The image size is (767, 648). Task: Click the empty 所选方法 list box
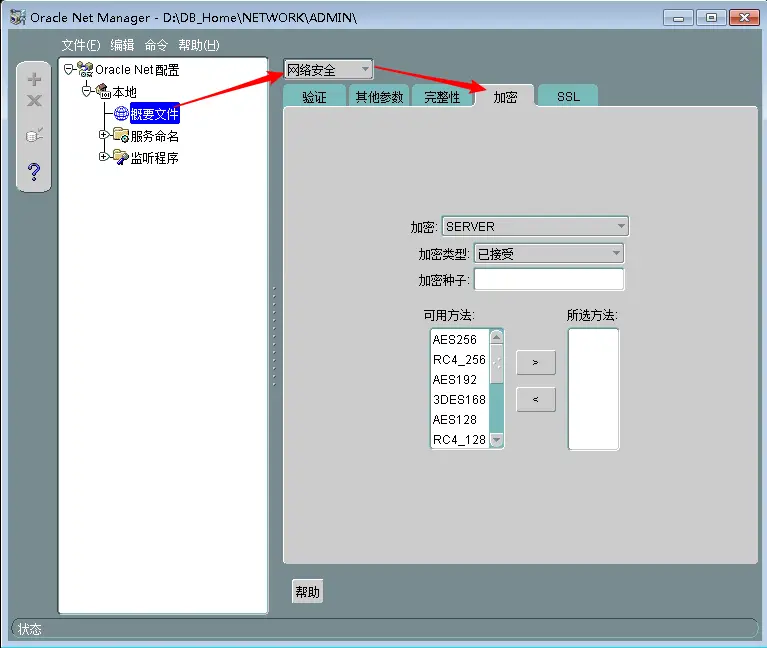593,389
